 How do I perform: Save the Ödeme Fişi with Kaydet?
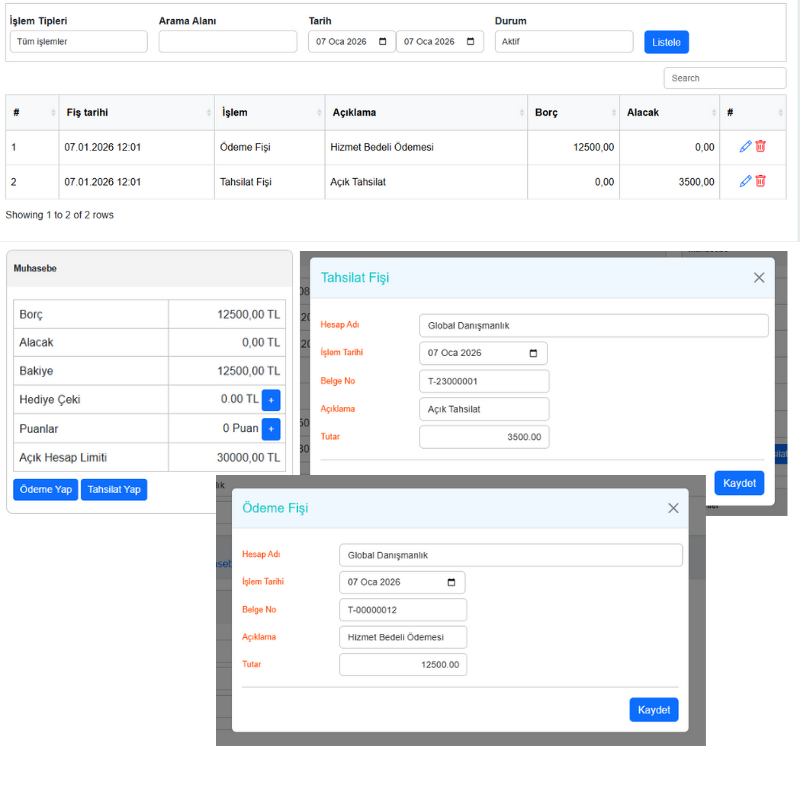pos(654,709)
